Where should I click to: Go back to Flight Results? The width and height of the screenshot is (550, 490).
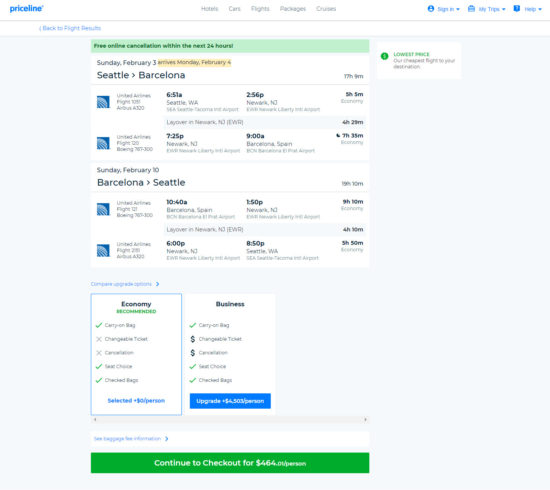pyautogui.click(x=70, y=28)
